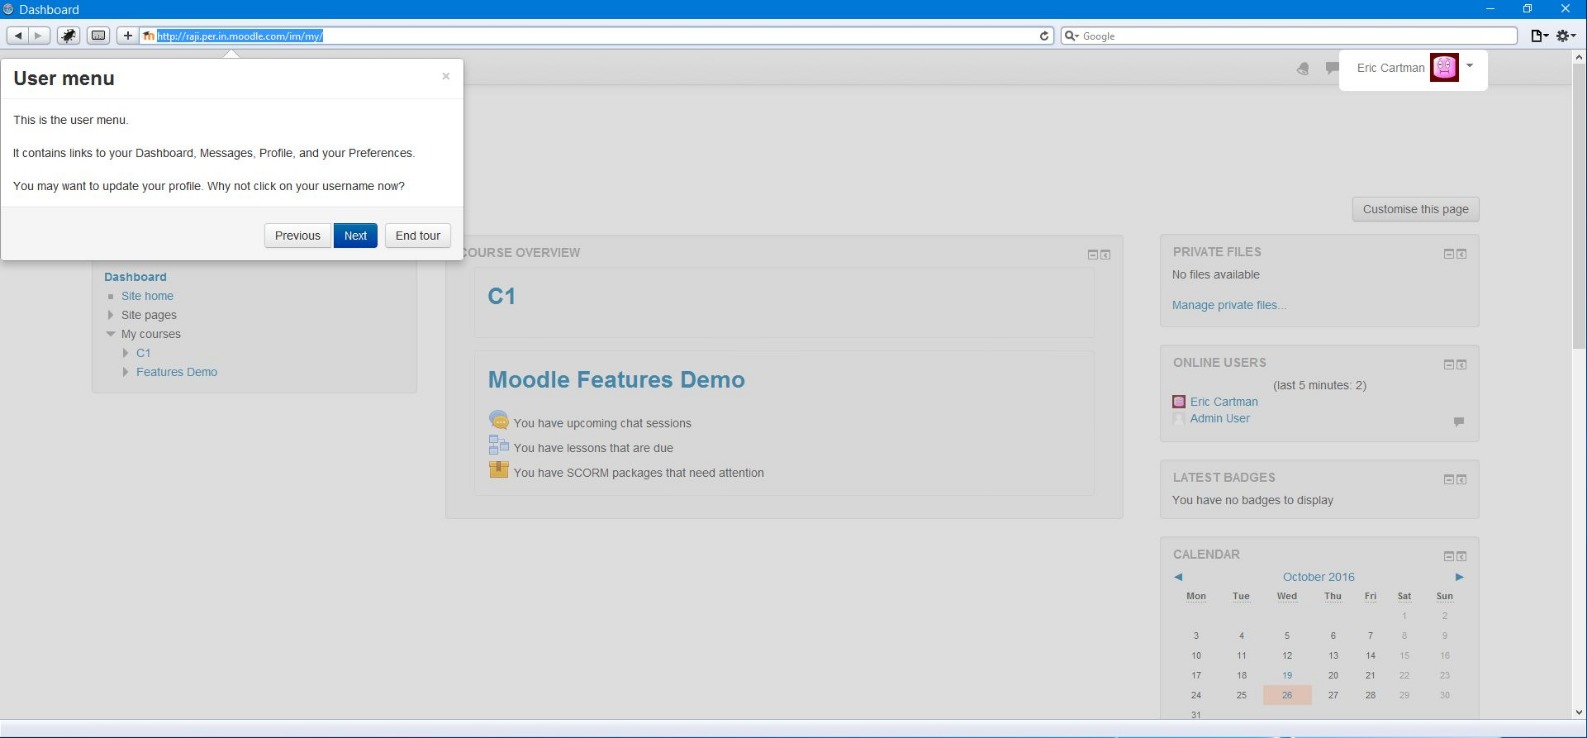This screenshot has width=1587, height=738.
Task: Click the Eric Cartman username in header
Action: click(1390, 68)
